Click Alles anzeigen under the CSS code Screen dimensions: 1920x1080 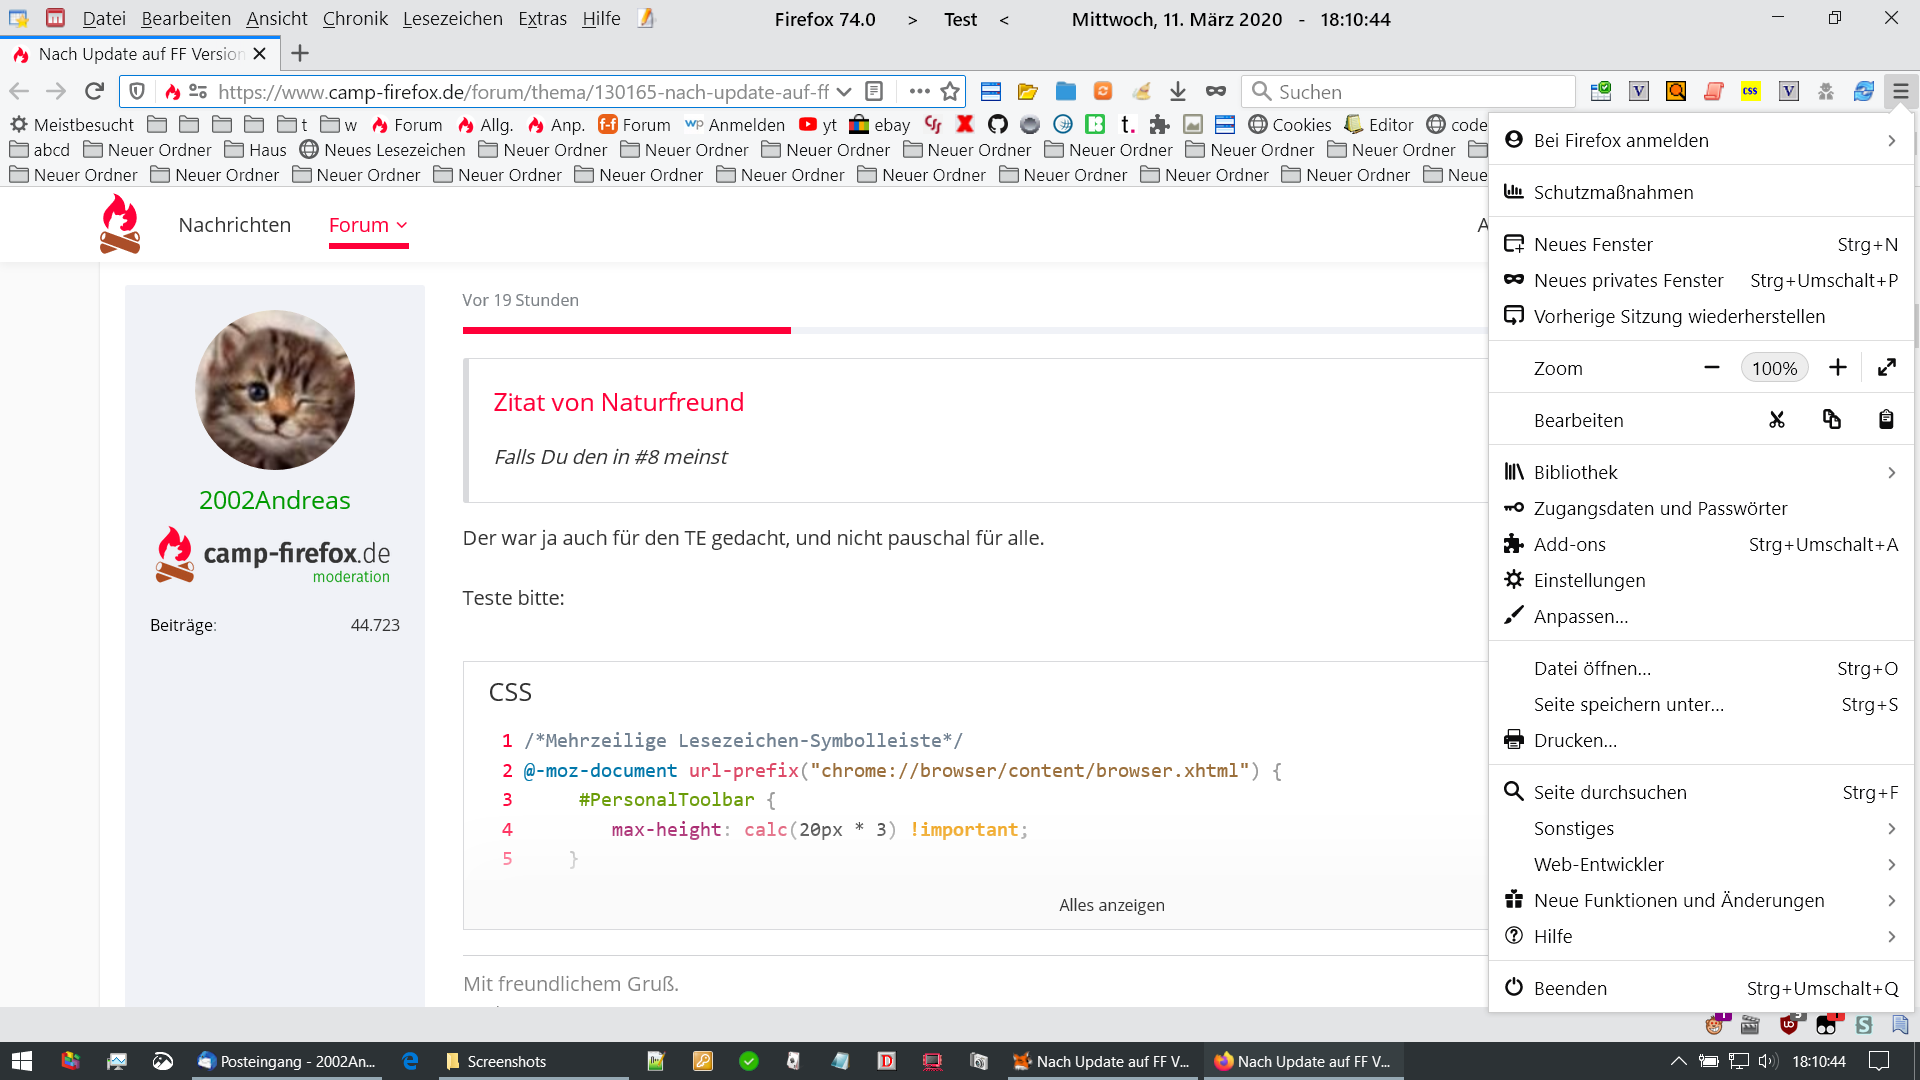(1111, 905)
